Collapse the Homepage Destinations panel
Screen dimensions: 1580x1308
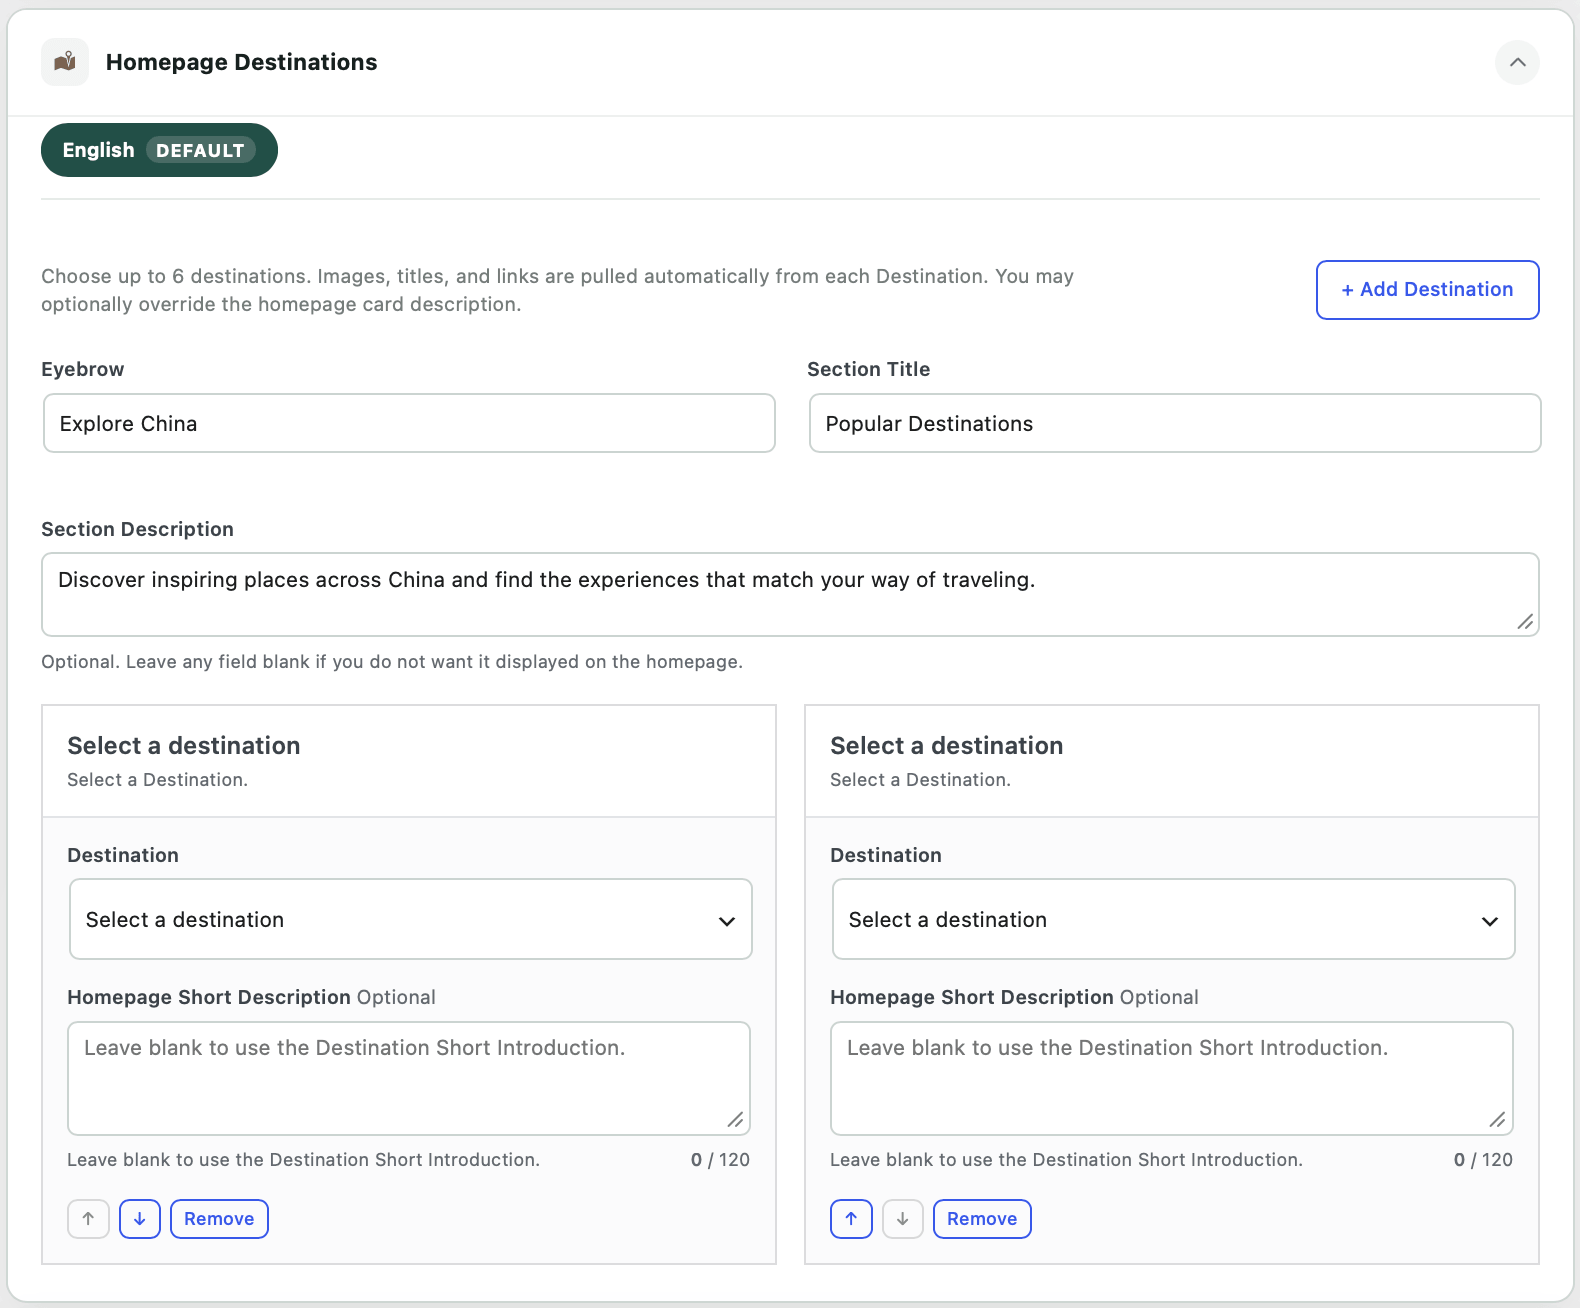coord(1517,62)
